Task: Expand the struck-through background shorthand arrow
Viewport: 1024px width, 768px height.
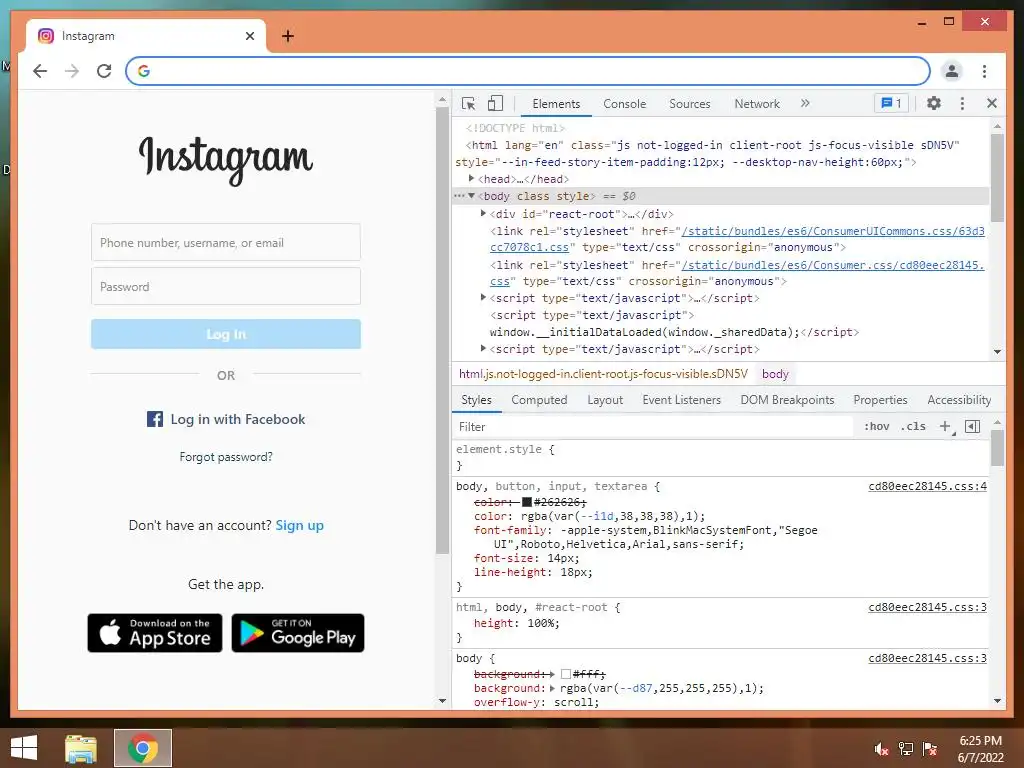Action: point(552,674)
